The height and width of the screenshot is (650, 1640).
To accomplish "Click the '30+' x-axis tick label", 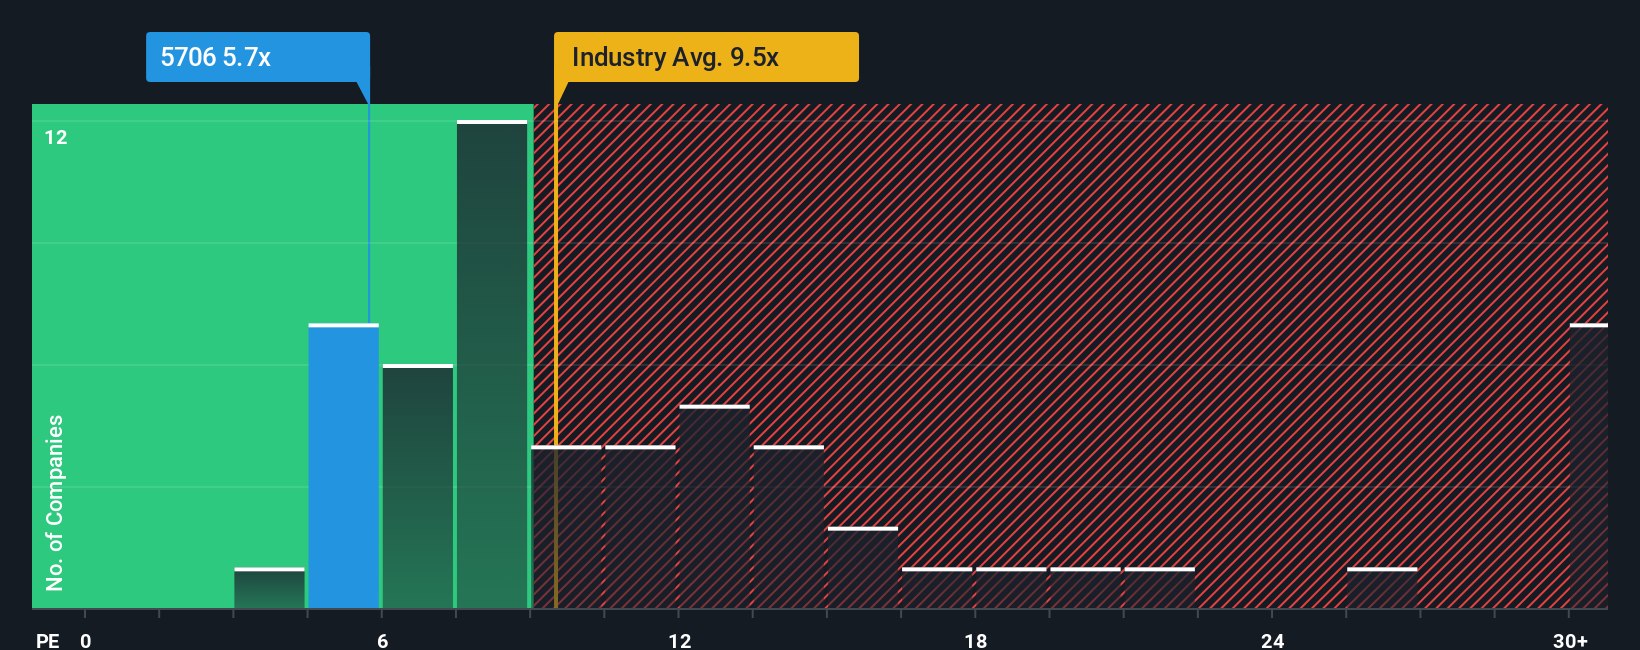I will [x=1571, y=640].
